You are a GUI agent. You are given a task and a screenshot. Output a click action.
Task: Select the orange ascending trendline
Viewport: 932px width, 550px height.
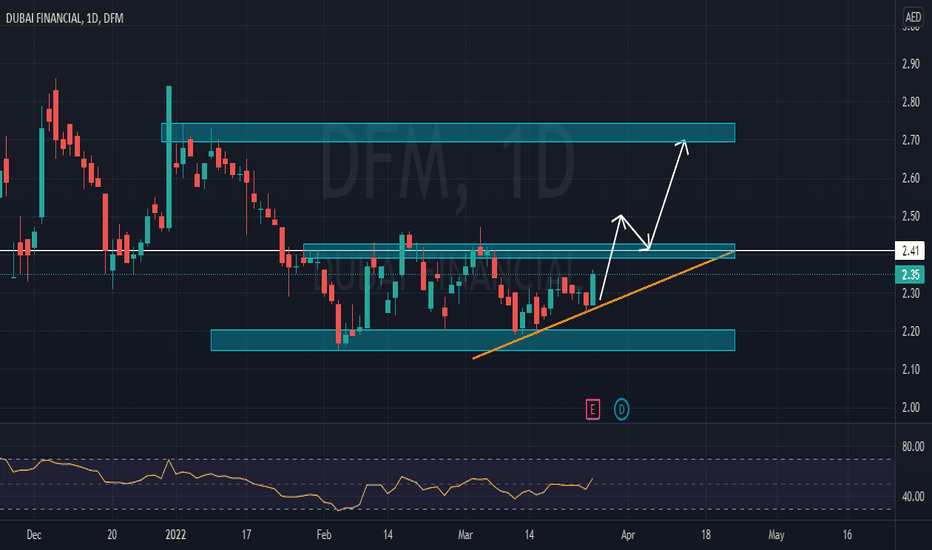tap(603, 305)
